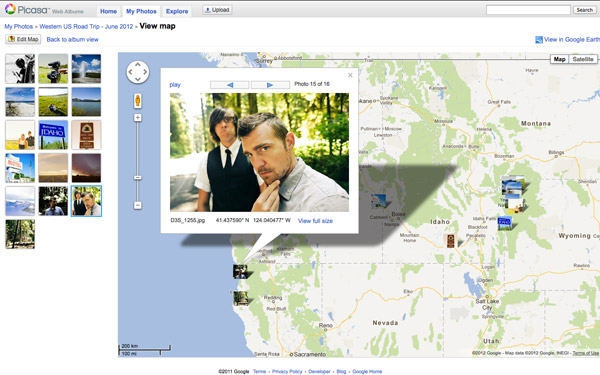Click the two men photo marker on map coast
This screenshot has height=375, width=600.
(240, 271)
